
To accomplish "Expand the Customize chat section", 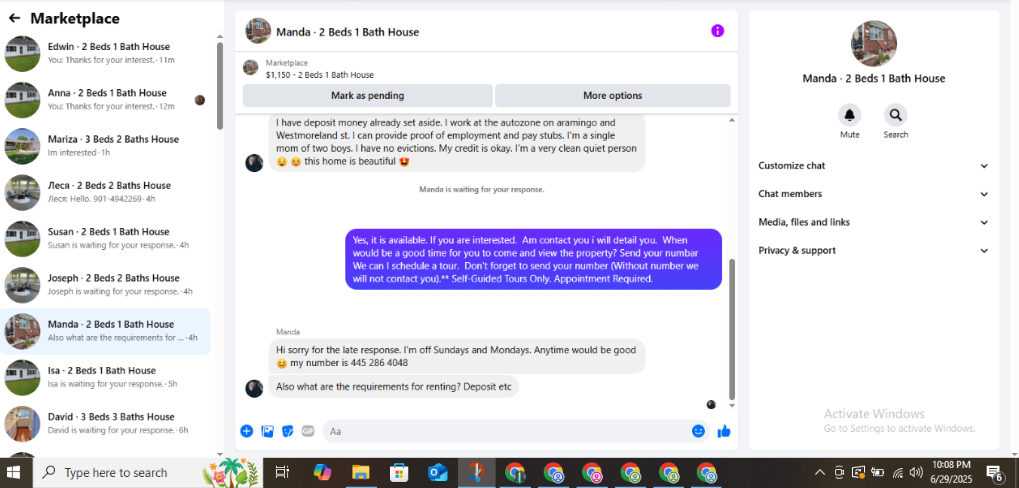I will (x=873, y=166).
